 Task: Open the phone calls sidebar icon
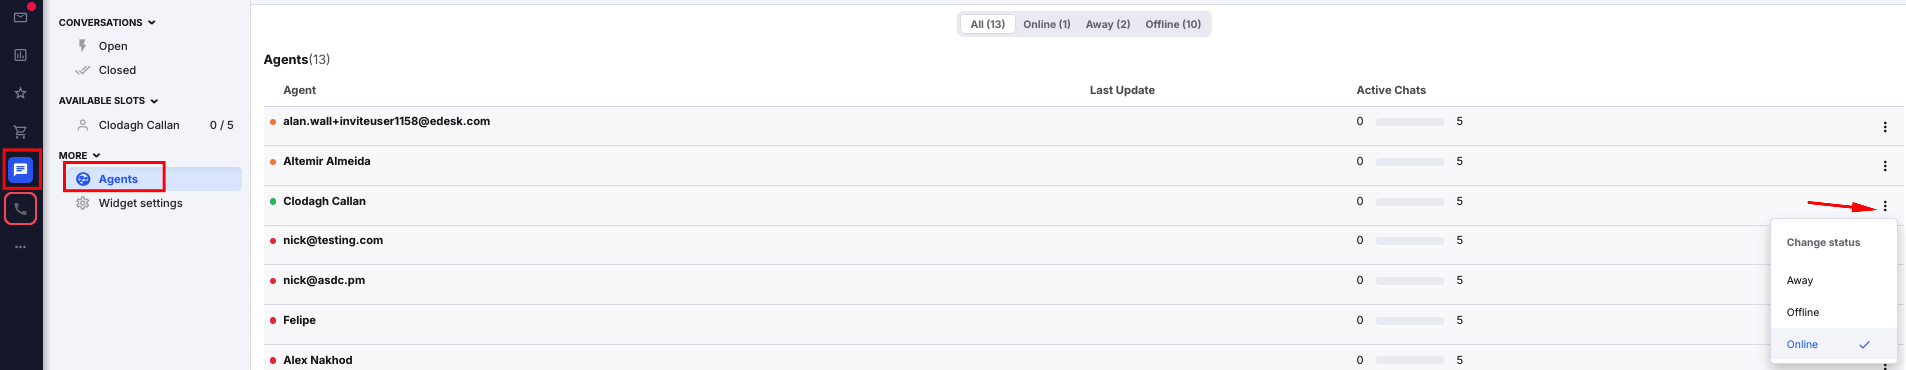click(x=20, y=209)
